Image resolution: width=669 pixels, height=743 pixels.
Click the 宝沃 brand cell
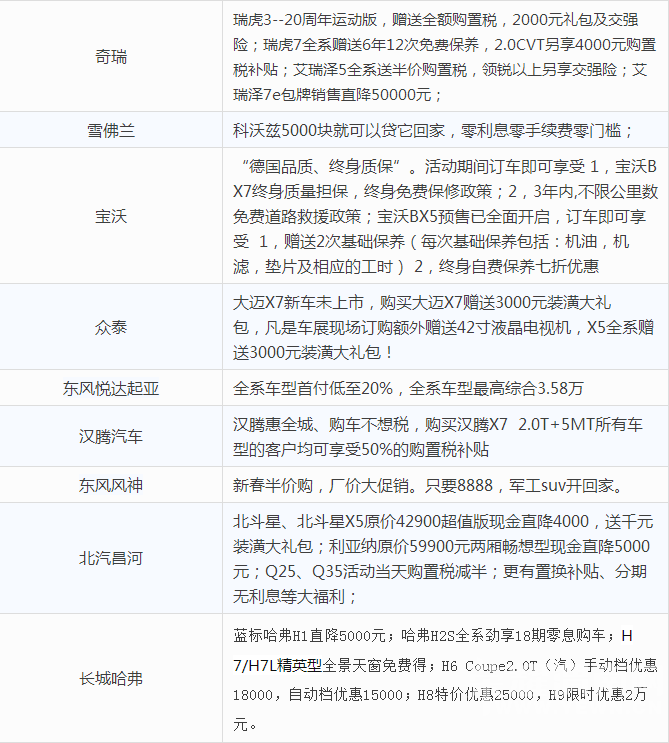(x=111, y=215)
